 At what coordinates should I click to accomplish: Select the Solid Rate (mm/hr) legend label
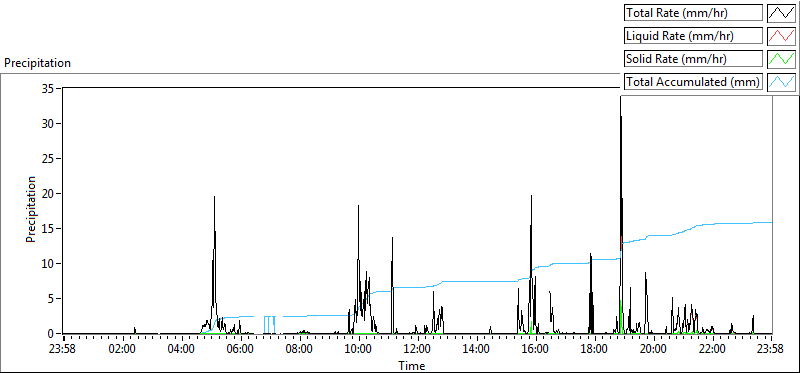point(693,59)
